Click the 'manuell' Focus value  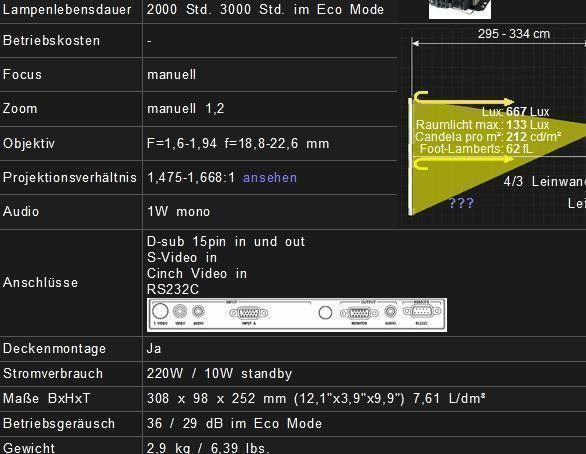pos(172,74)
